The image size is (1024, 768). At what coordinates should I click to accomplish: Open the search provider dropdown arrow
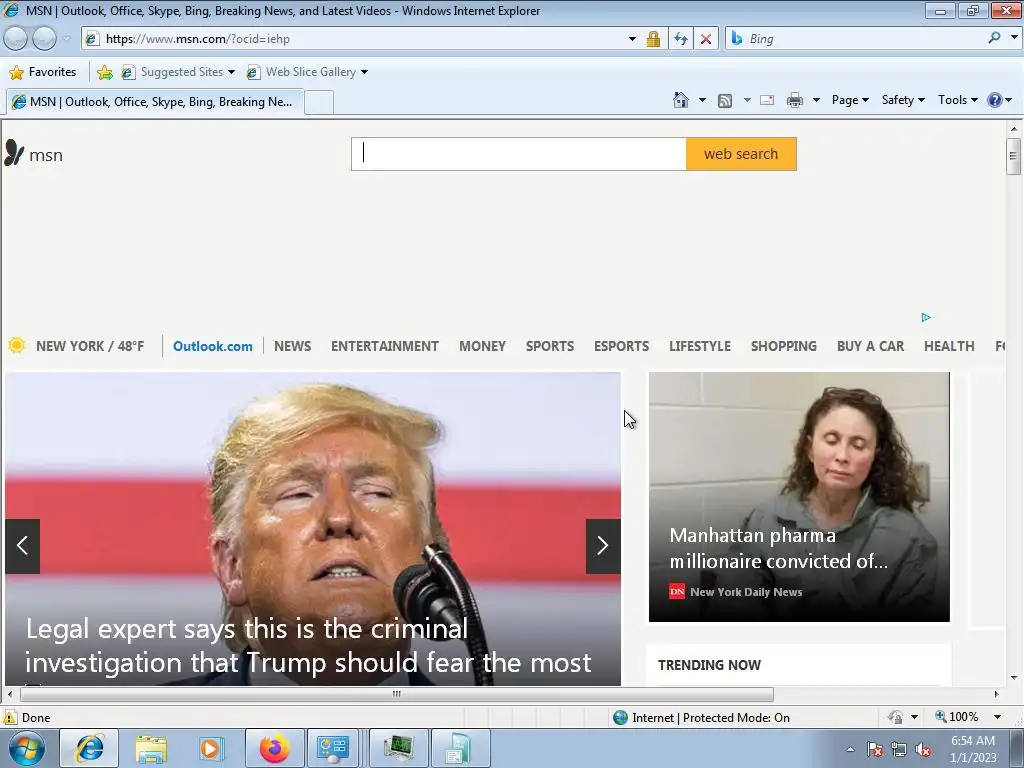pyautogui.click(x=1014, y=38)
